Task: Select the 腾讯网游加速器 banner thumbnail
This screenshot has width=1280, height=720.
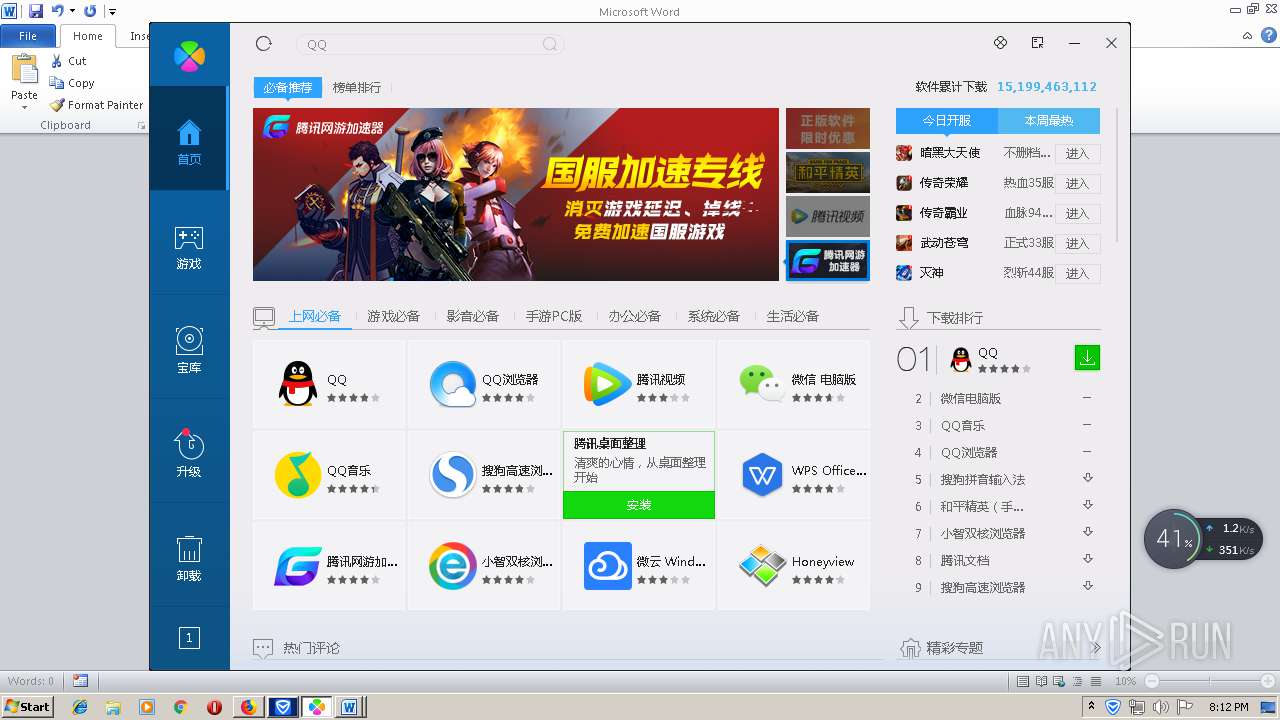Action: click(827, 260)
